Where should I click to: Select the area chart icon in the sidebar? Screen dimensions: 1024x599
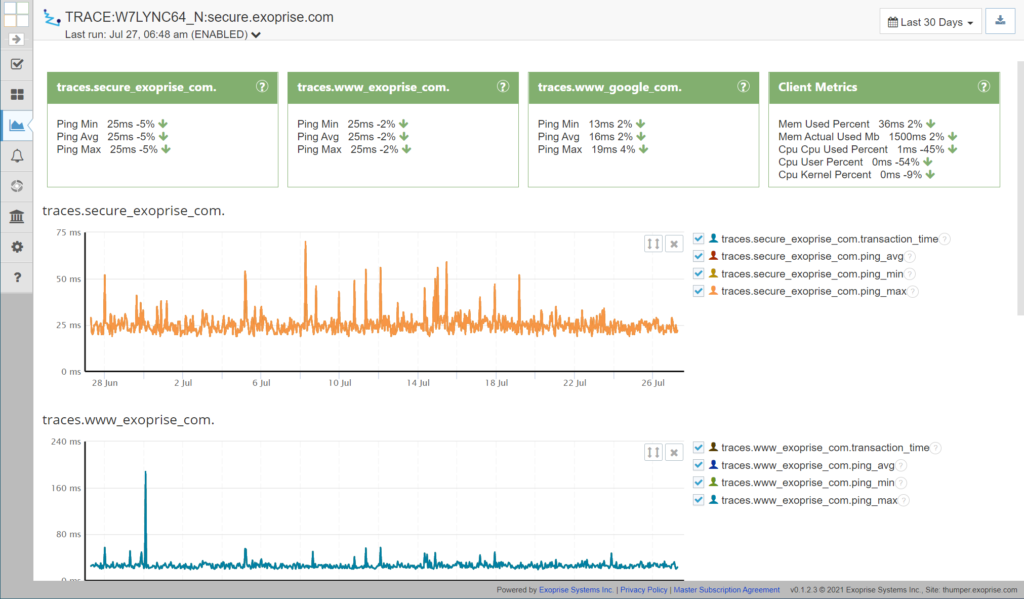pyautogui.click(x=17, y=125)
